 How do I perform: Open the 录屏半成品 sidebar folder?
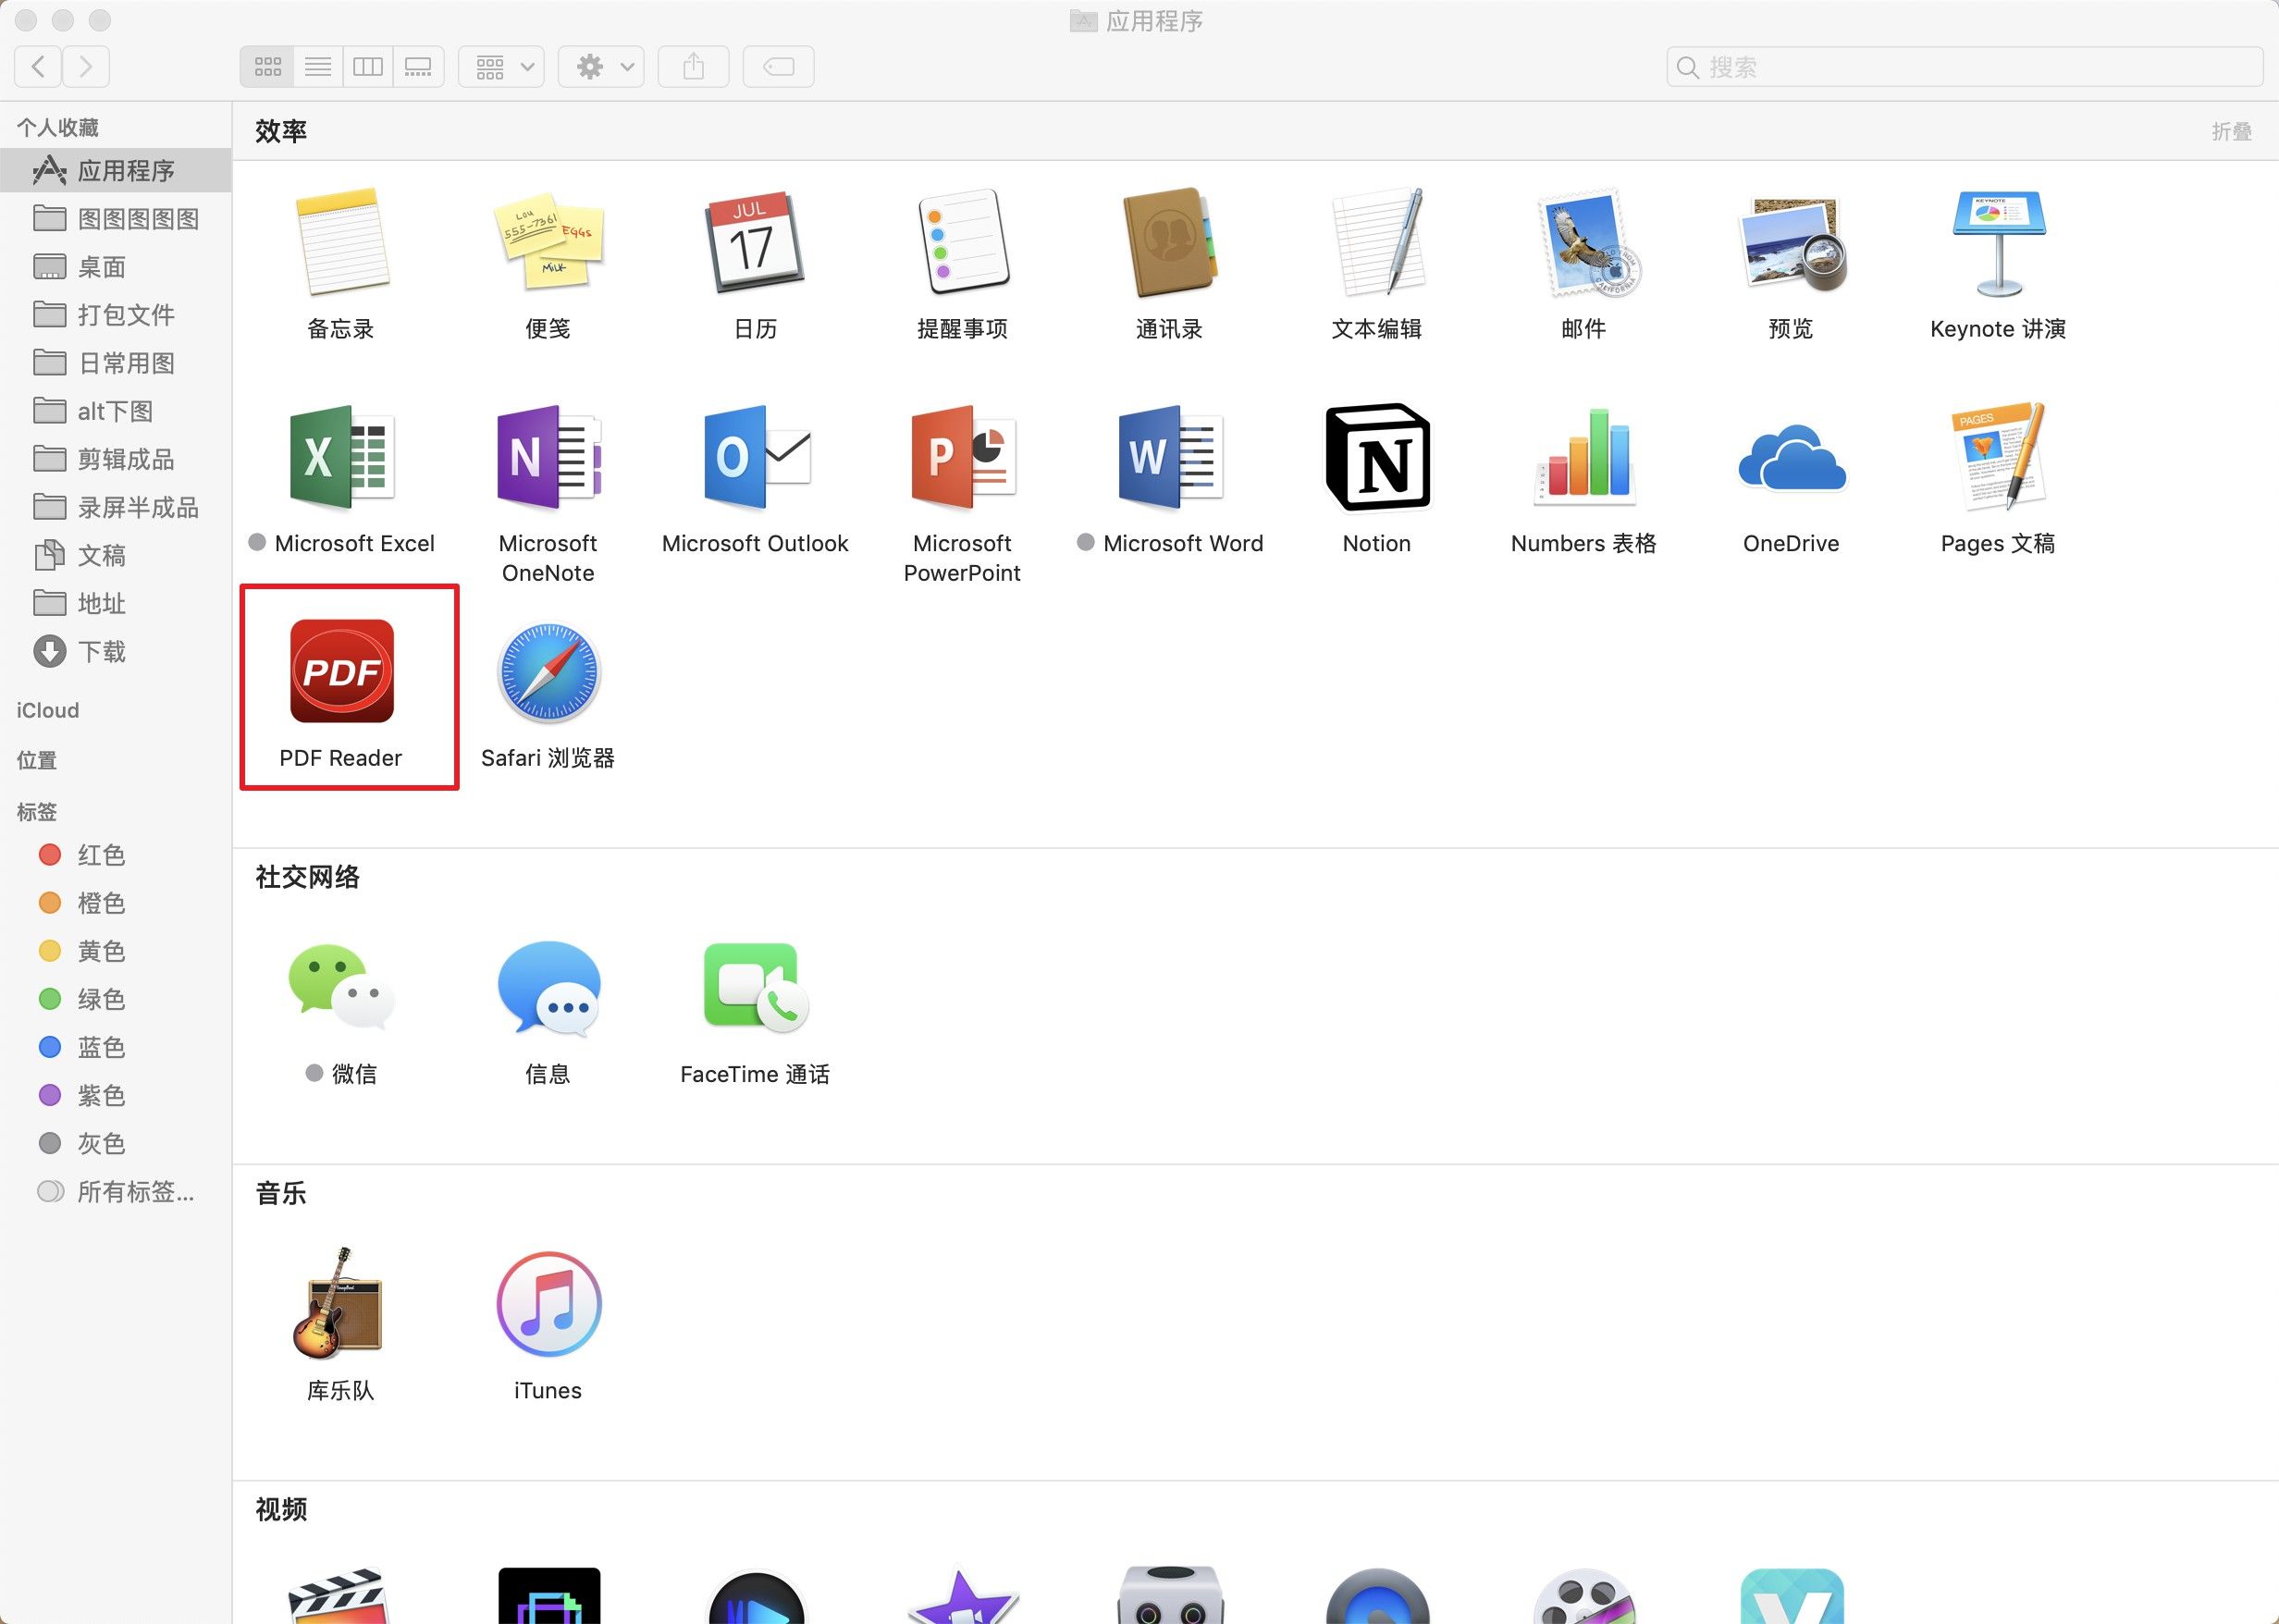point(116,507)
